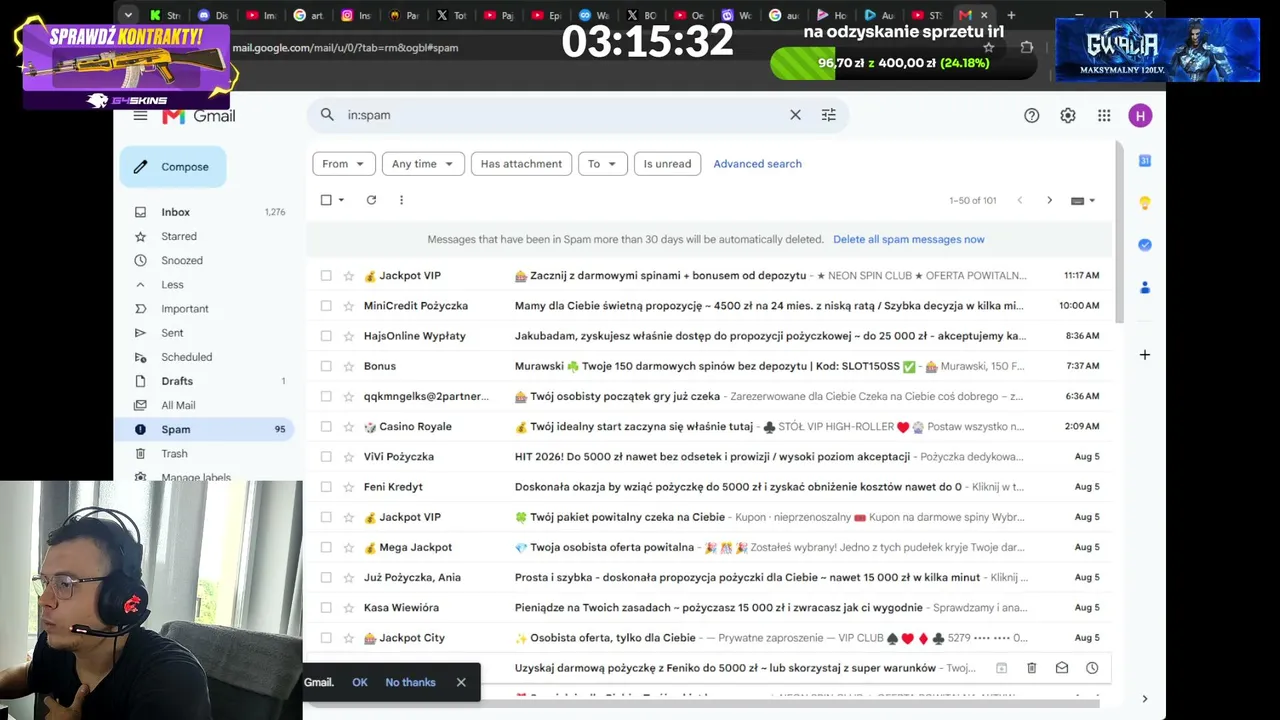
Task: Mark the hovered Feniko email as unread
Action: (1062, 668)
